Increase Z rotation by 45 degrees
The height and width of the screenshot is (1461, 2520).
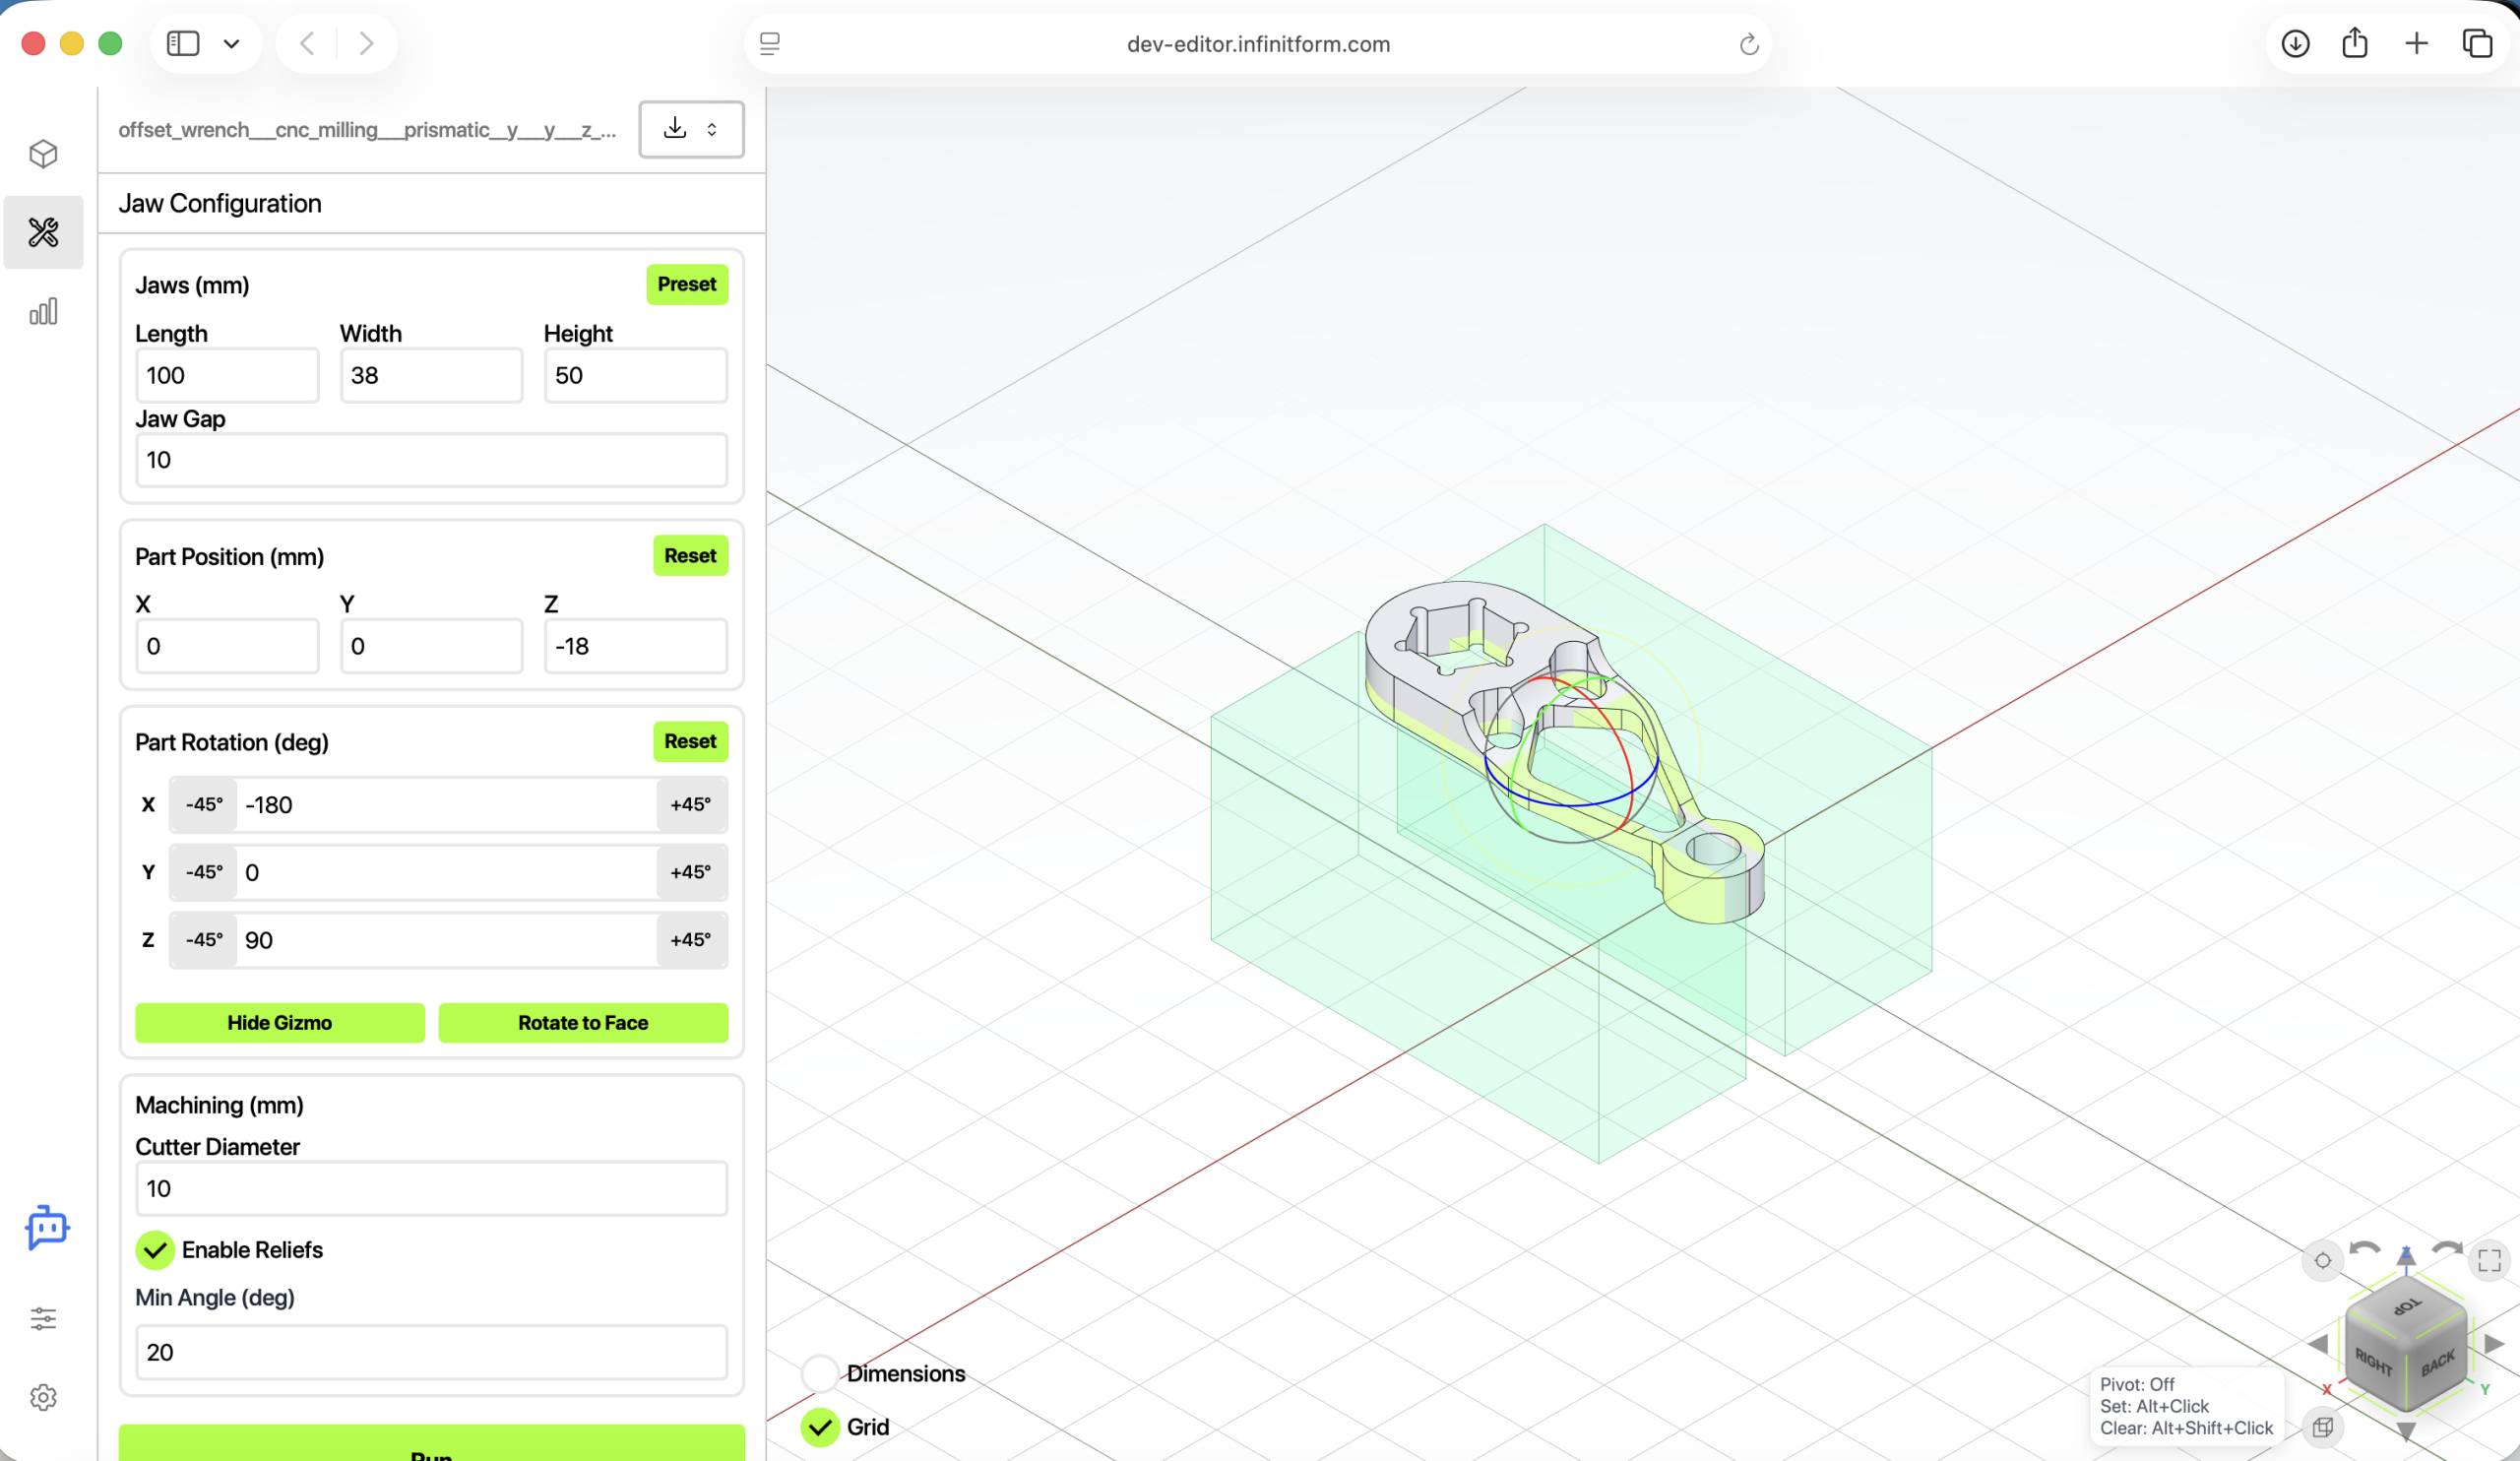(691, 940)
